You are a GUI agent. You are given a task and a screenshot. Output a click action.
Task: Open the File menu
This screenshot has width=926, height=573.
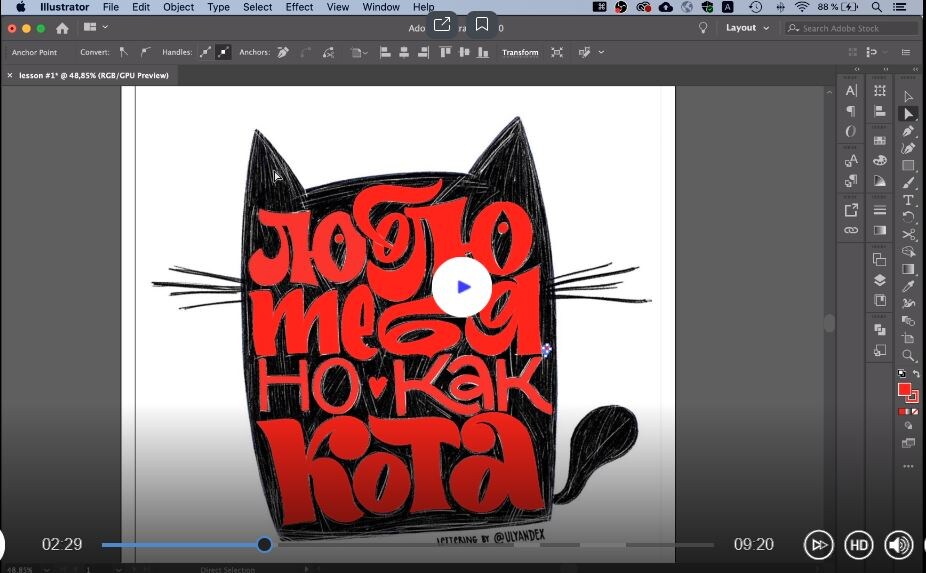[x=110, y=7]
